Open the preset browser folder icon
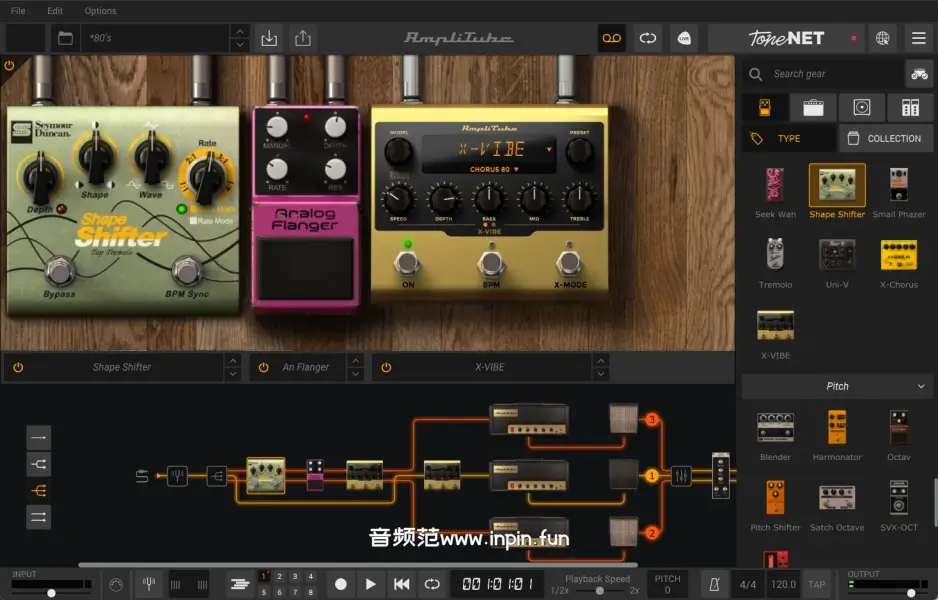 (x=65, y=38)
